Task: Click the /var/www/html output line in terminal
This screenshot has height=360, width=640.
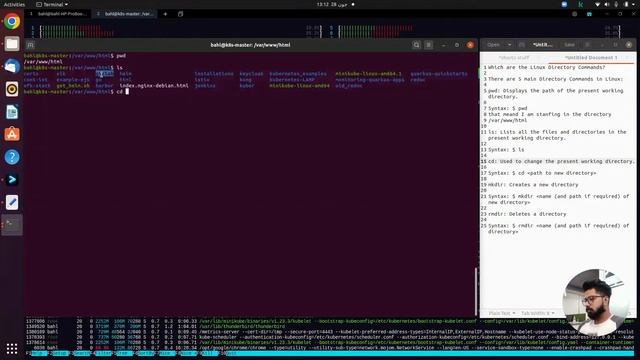Action: pos(43,62)
